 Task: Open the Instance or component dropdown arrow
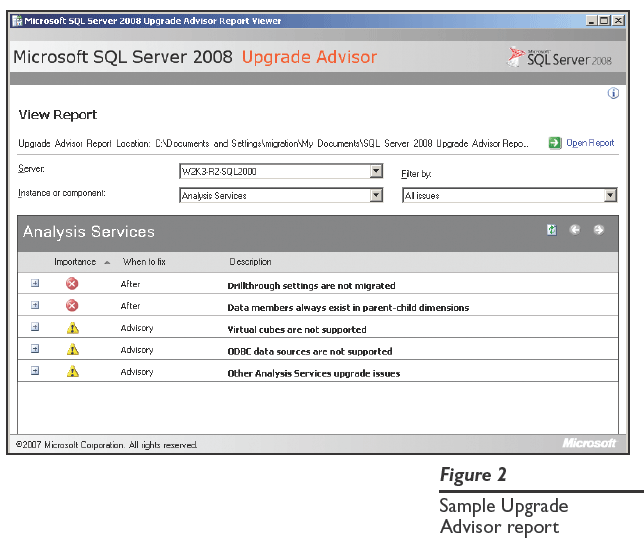pos(376,195)
